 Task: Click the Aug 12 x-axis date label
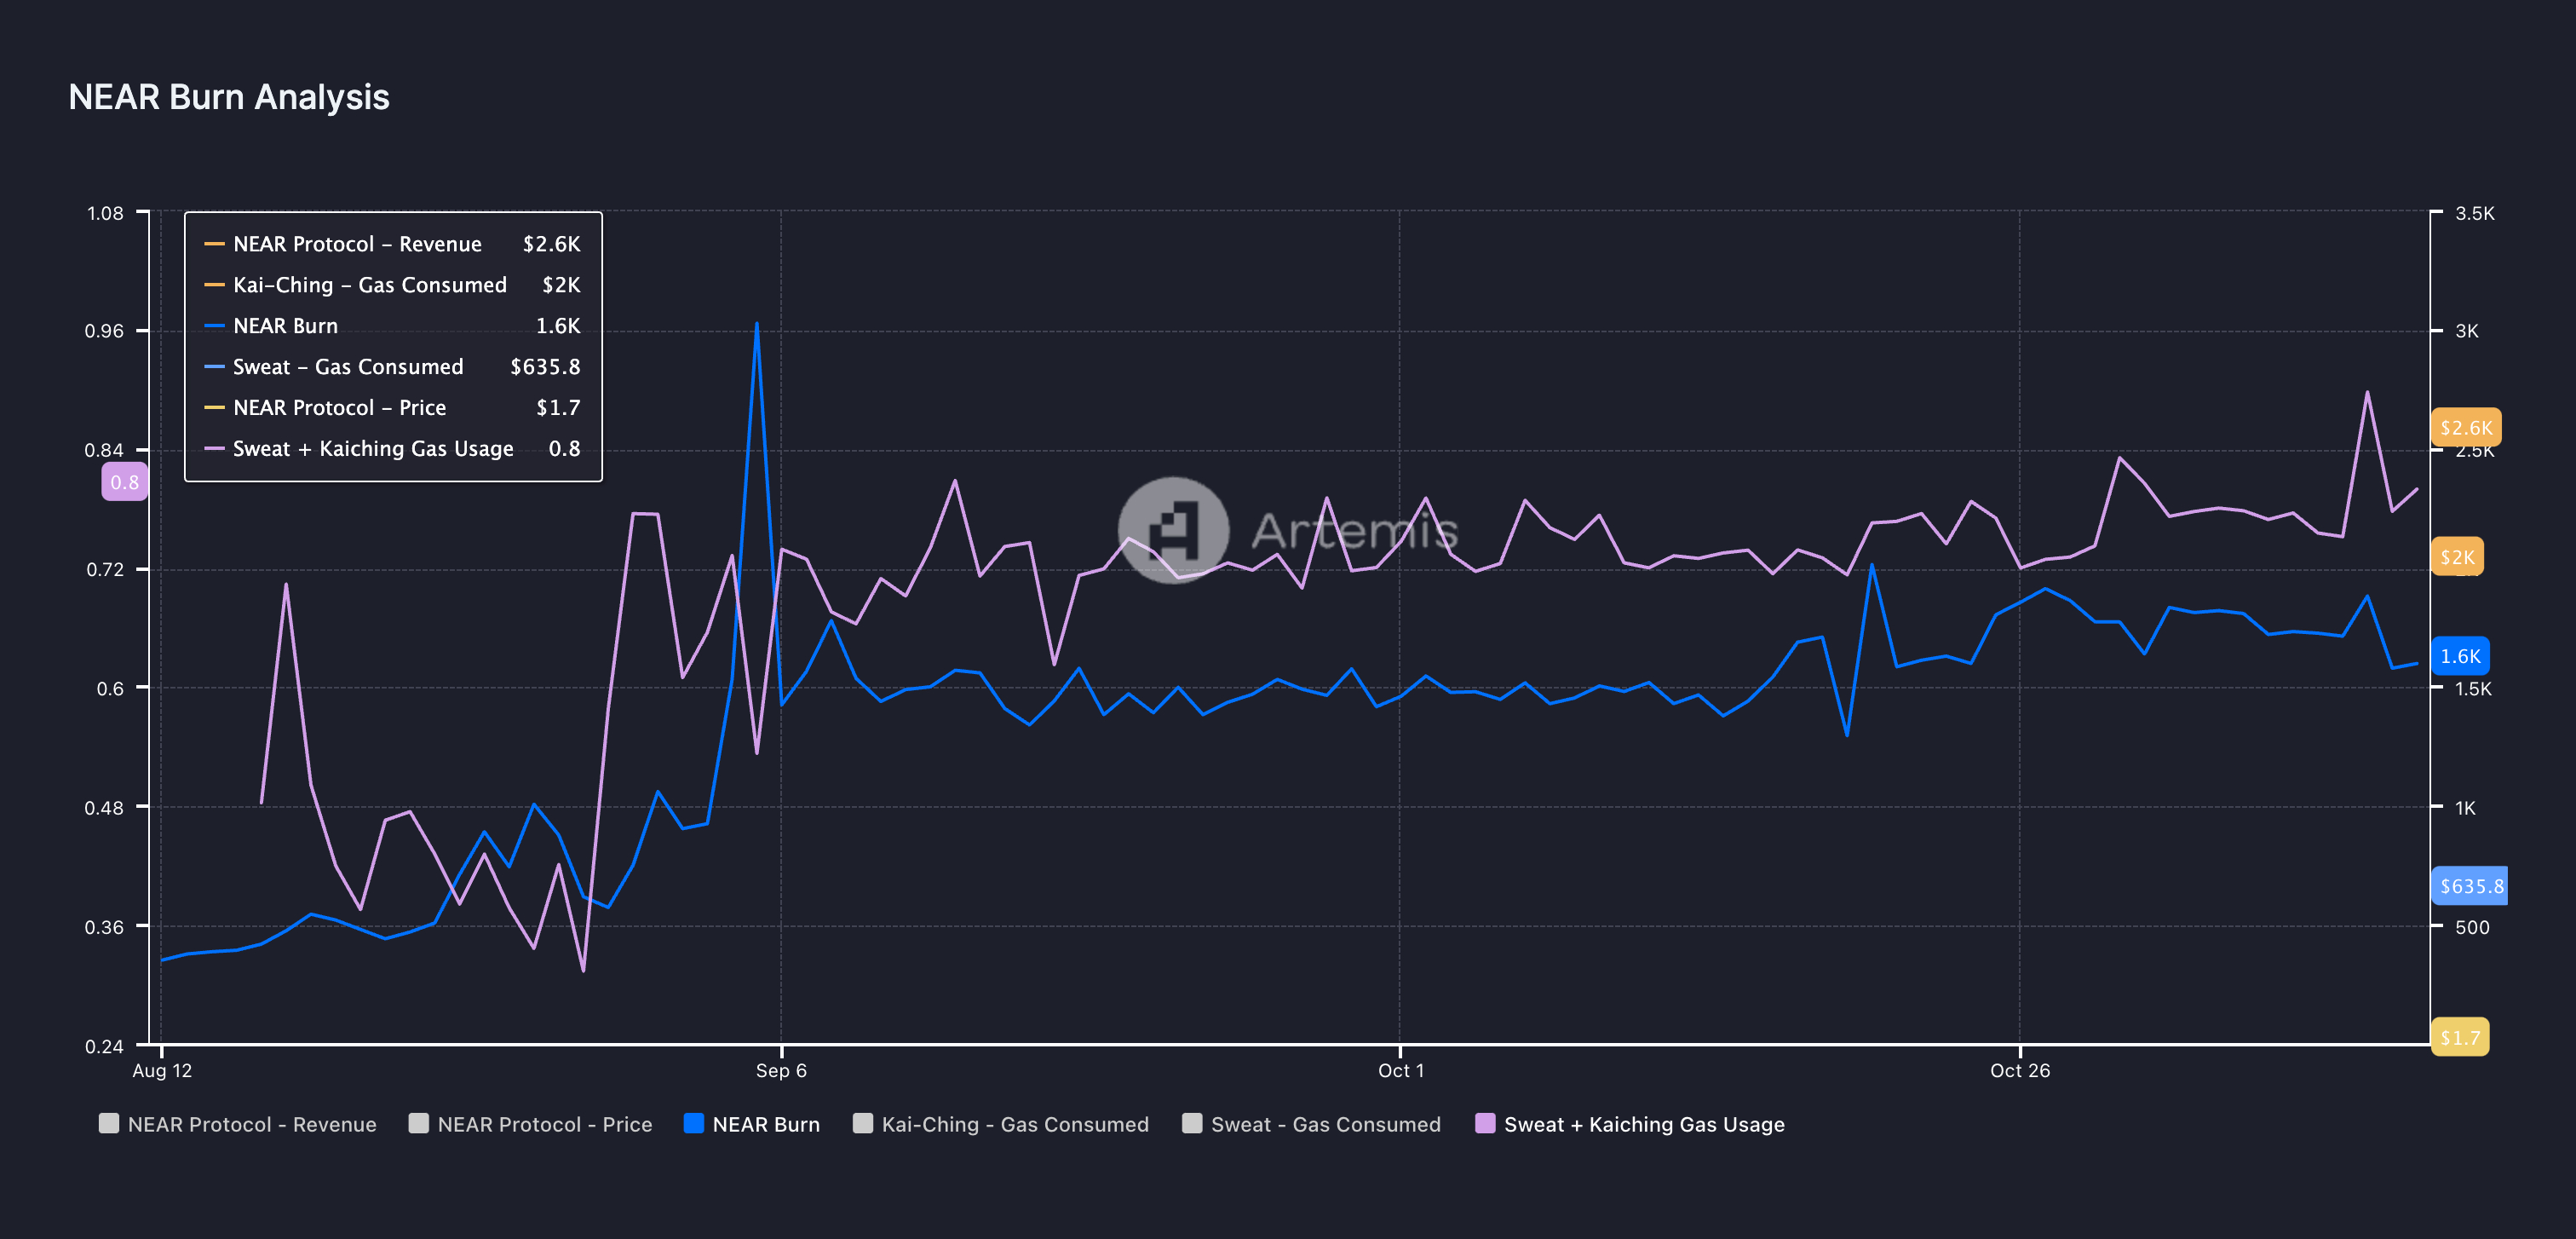[162, 1071]
